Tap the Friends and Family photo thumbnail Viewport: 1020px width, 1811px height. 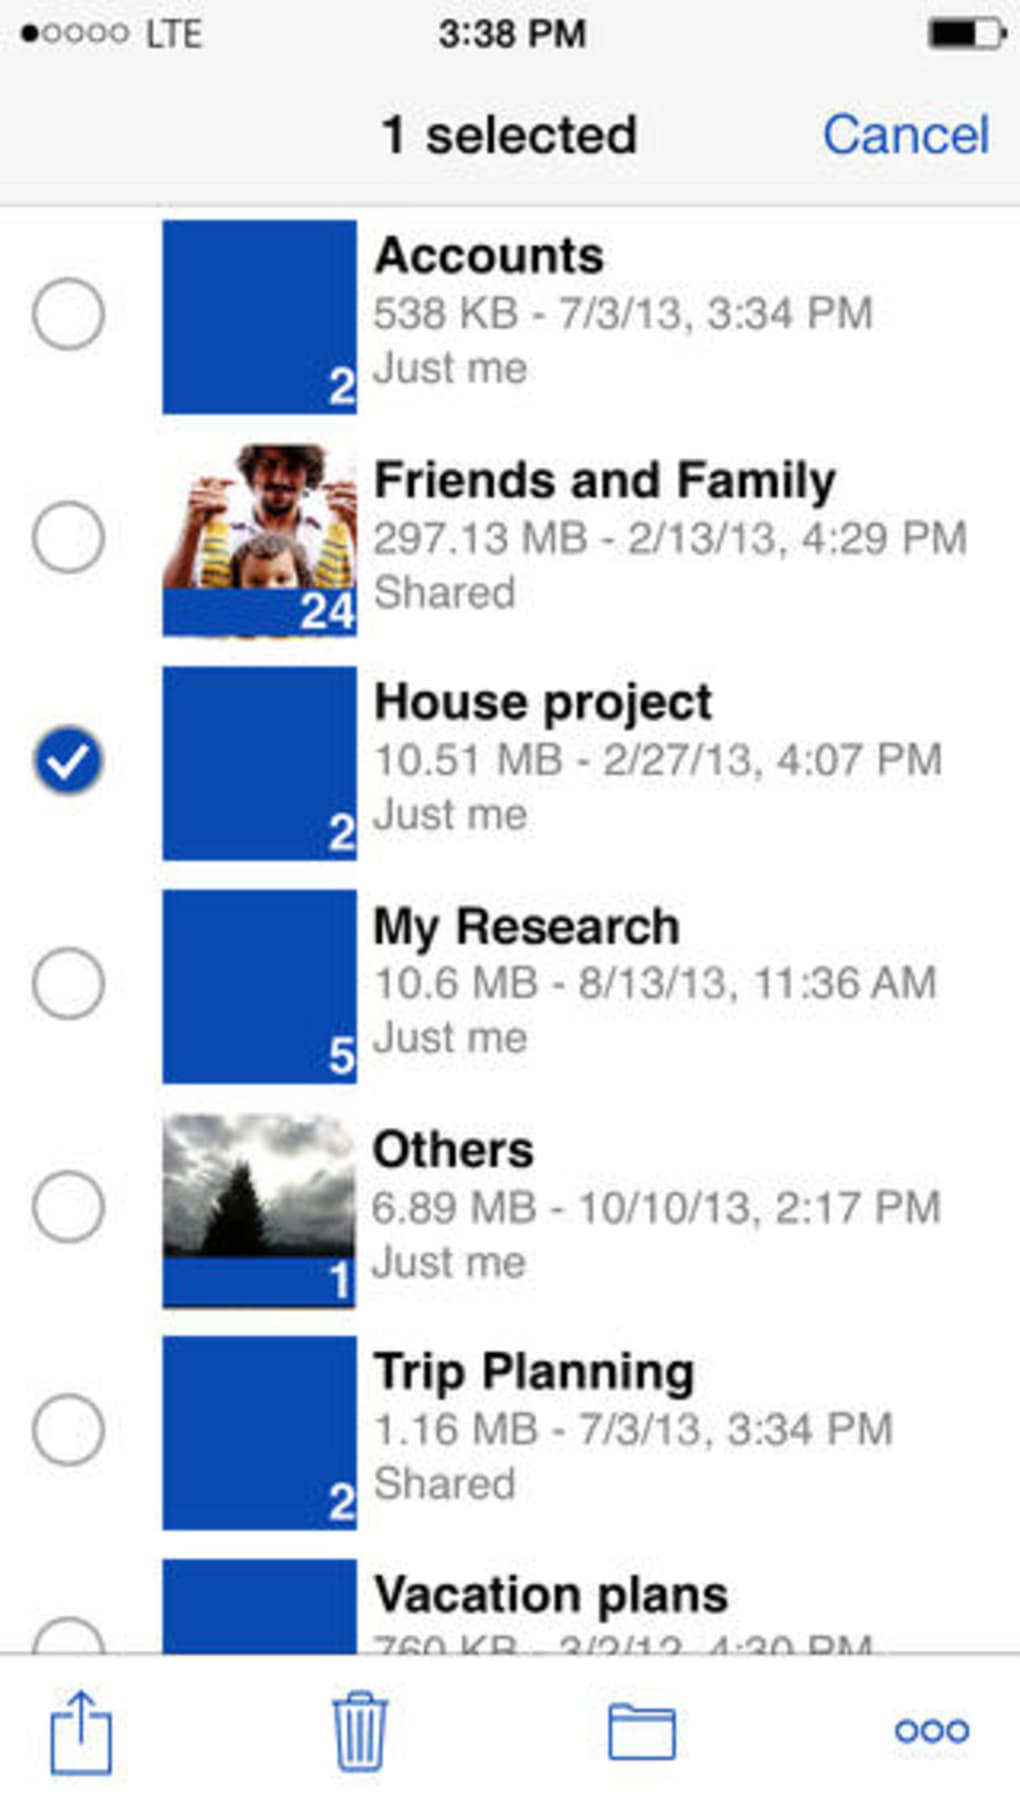pos(260,540)
